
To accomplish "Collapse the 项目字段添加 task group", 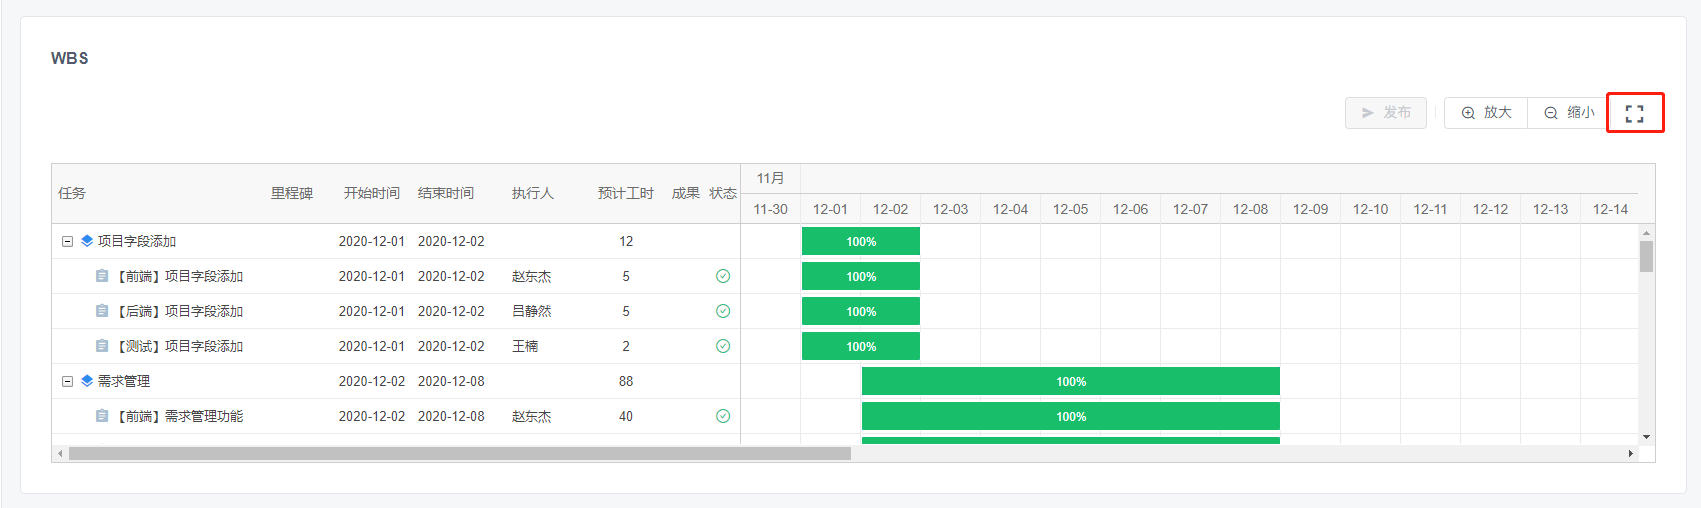I will [67, 241].
